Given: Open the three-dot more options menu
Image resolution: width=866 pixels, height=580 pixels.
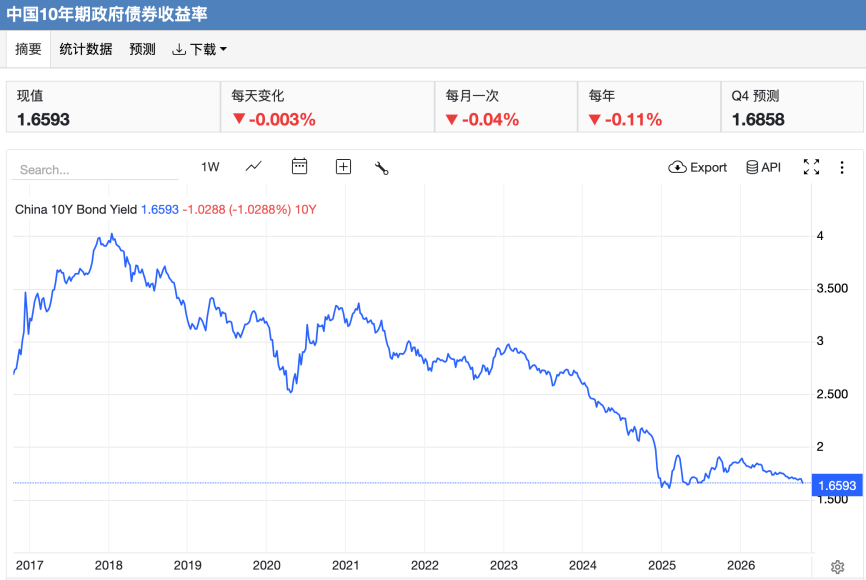Looking at the screenshot, I should click(842, 167).
